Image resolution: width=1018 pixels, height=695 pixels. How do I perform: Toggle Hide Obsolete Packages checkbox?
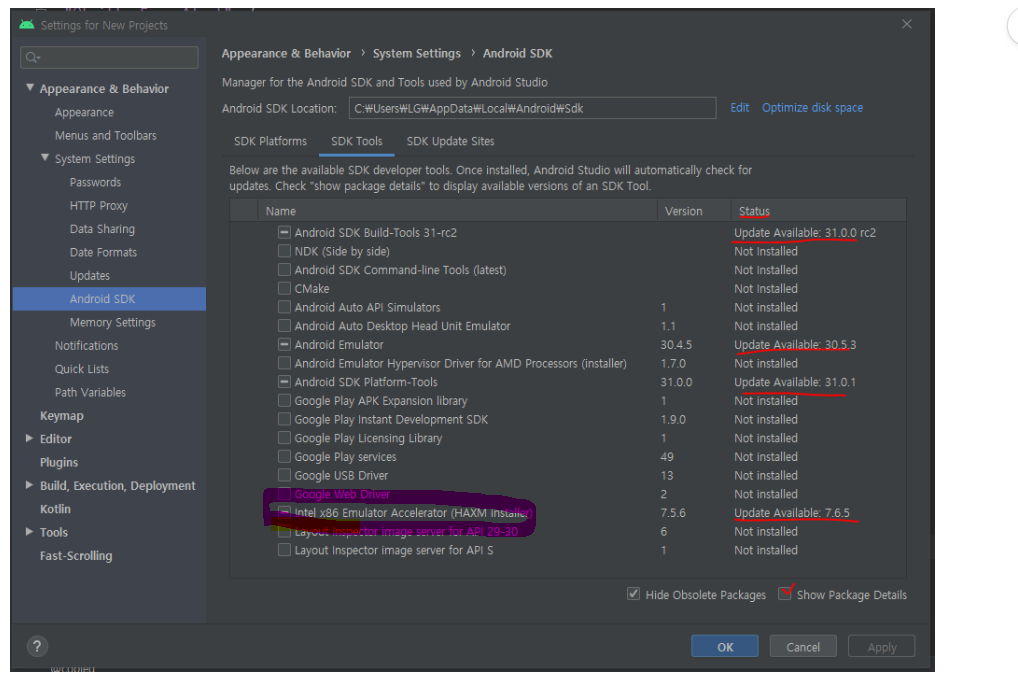coord(634,594)
